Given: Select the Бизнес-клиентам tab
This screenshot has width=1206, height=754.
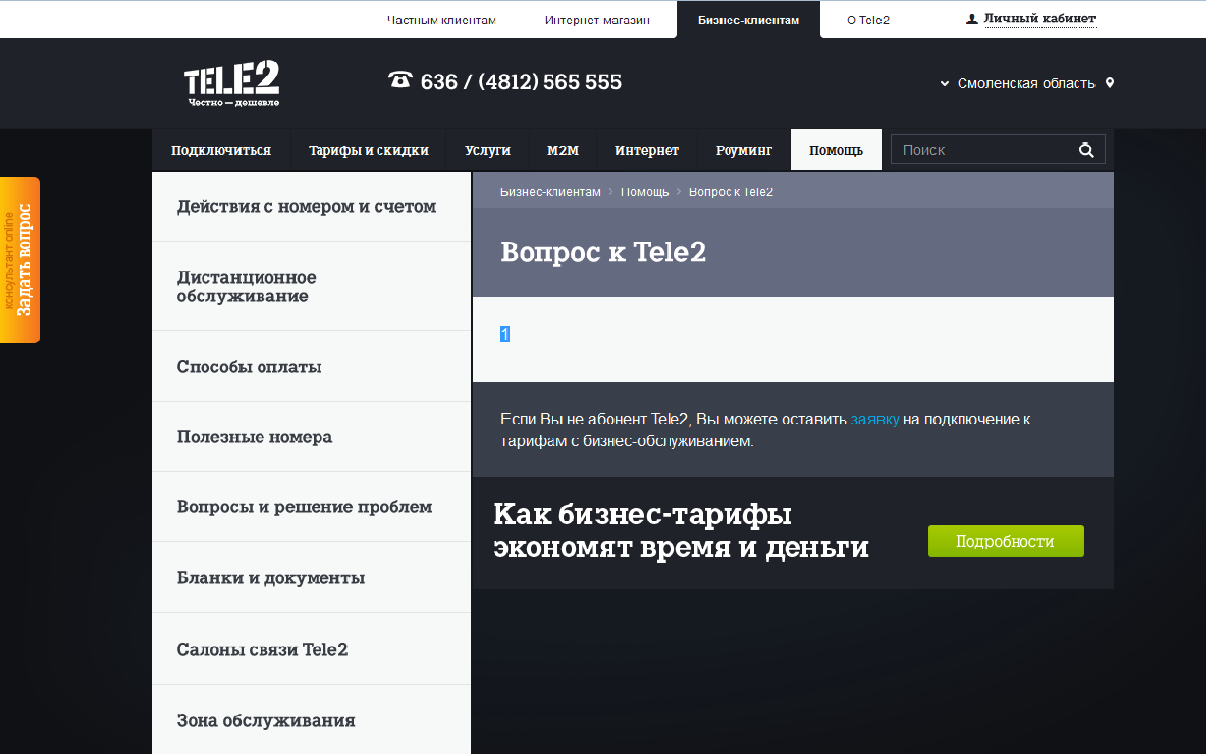Looking at the screenshot, I should click(748, 20).
